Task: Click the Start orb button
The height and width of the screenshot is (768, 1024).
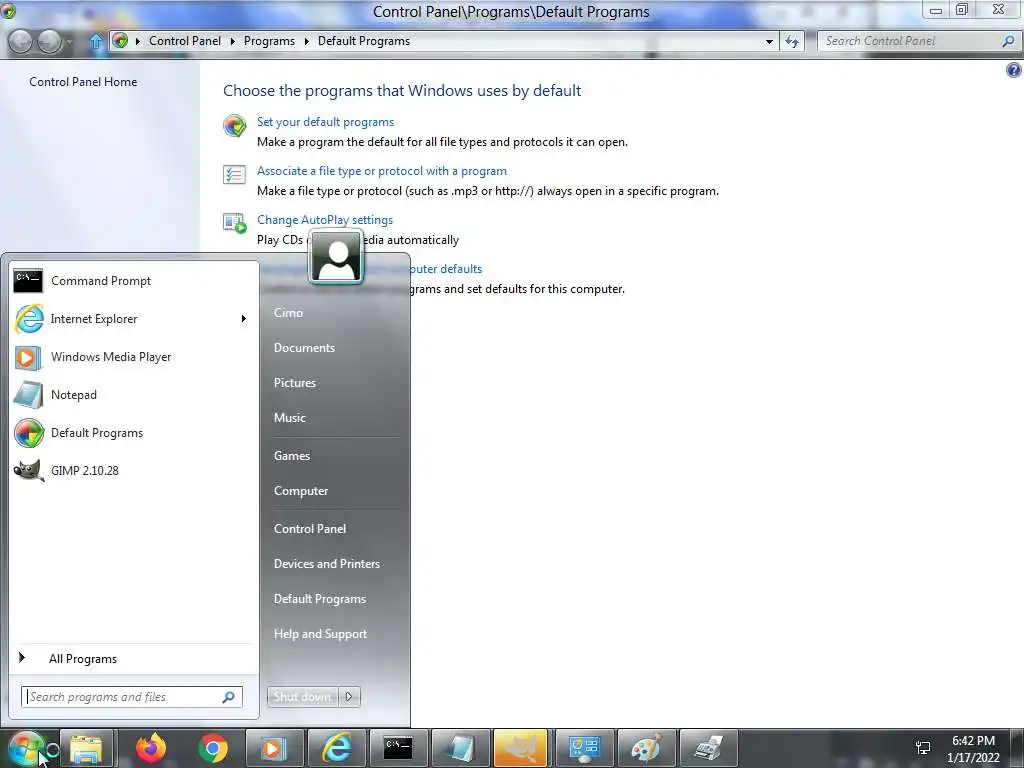Action: tap(27, 748)
